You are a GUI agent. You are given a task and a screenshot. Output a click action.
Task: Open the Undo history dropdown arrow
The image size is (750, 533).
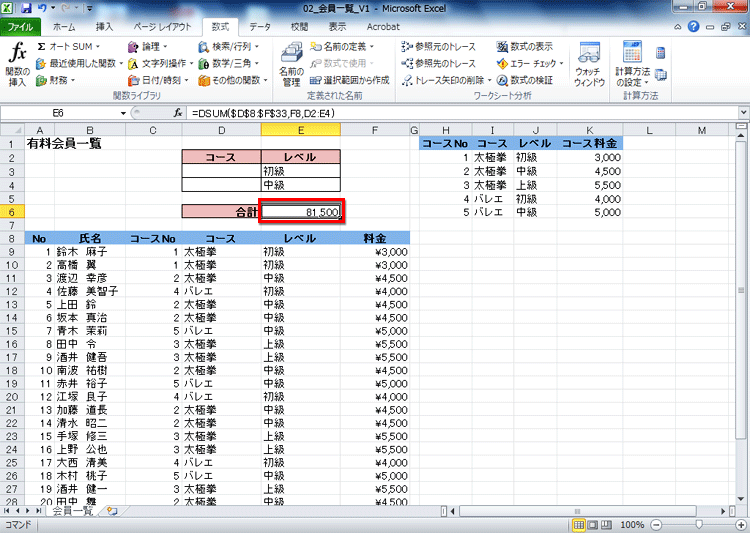click(53, 8)
